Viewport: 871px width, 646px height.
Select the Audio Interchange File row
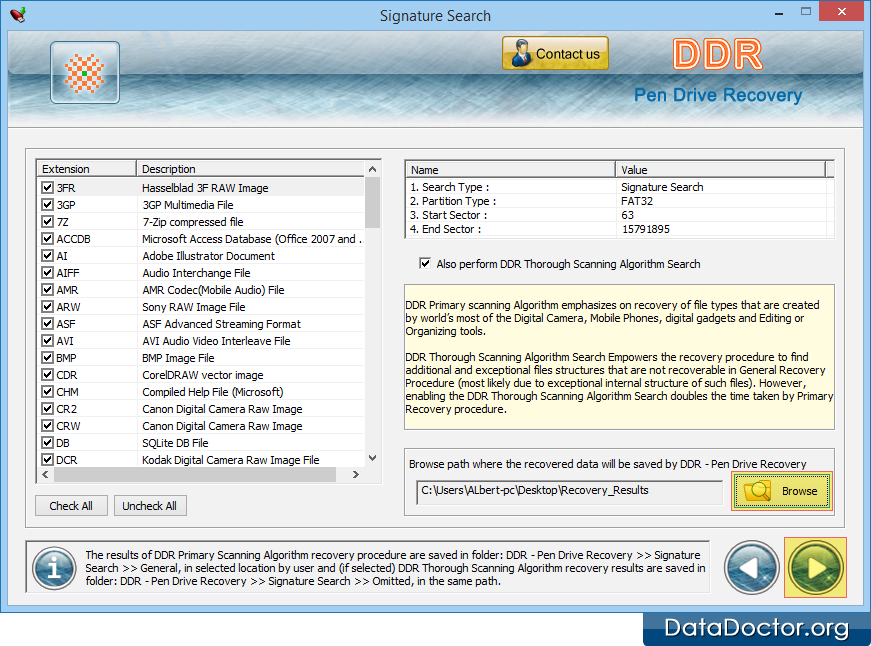point(201,273)
